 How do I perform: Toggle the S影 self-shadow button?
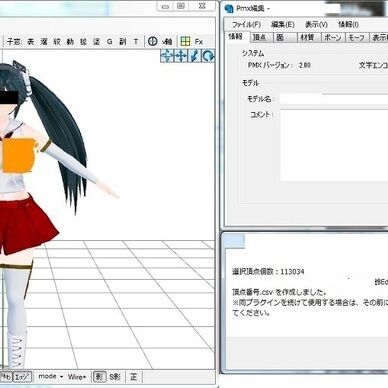[x=115, y=377]
